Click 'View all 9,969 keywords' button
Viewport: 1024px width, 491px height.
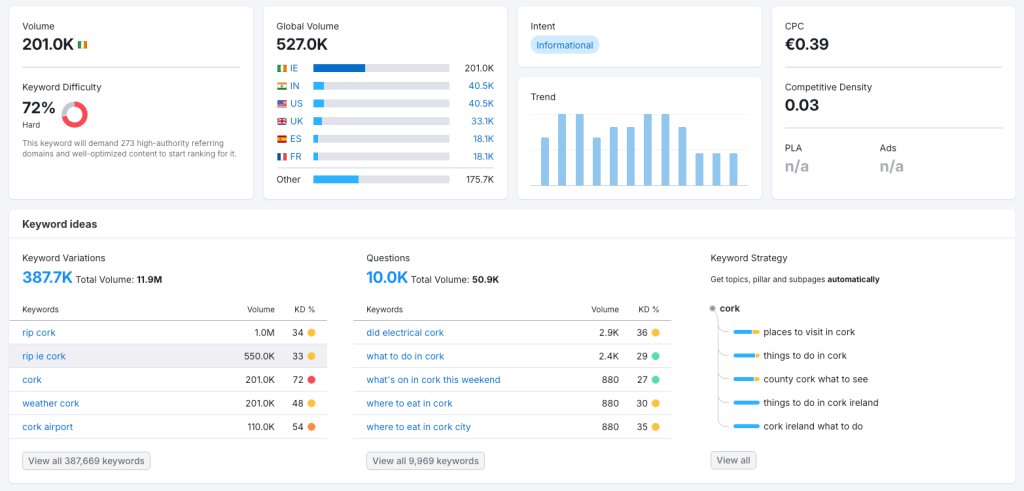[x=425, y=461]
